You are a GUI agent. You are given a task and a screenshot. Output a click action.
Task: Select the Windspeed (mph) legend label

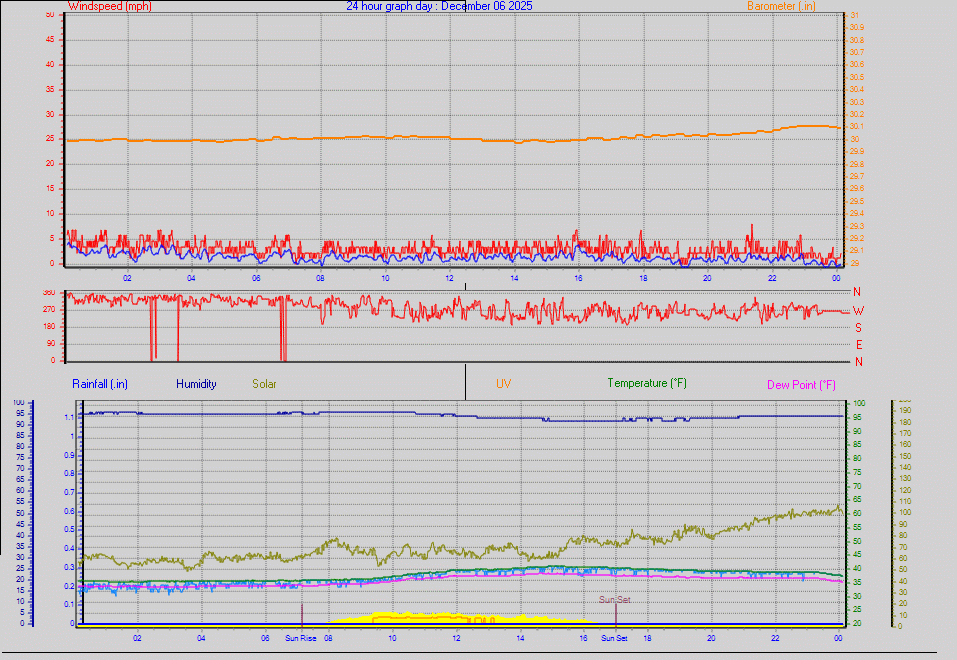pyautogui.click(x=108, y=6)
